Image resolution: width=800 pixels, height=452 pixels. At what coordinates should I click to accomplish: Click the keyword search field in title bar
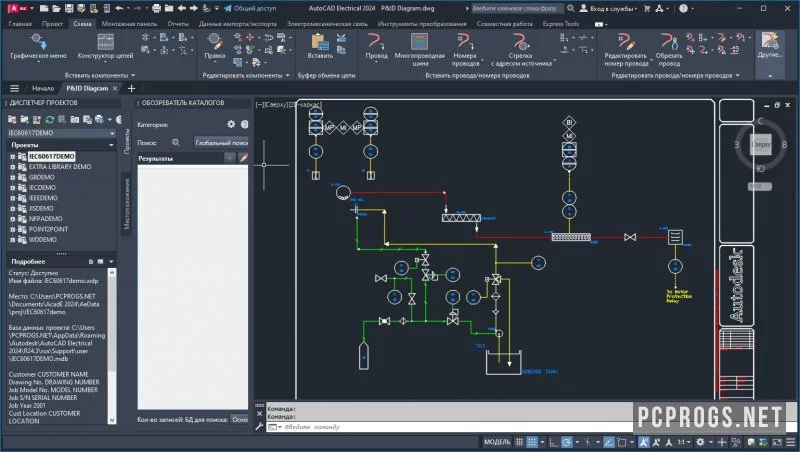tap(517, 8)
